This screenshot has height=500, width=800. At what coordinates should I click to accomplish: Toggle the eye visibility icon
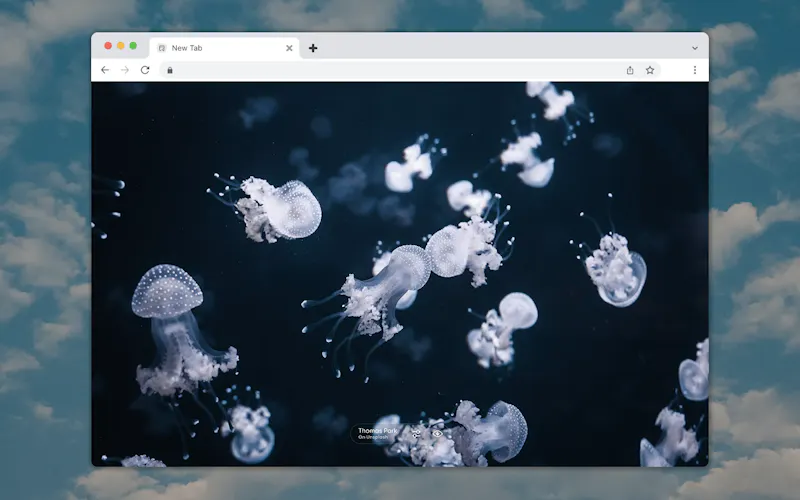(x=437, y=434)
